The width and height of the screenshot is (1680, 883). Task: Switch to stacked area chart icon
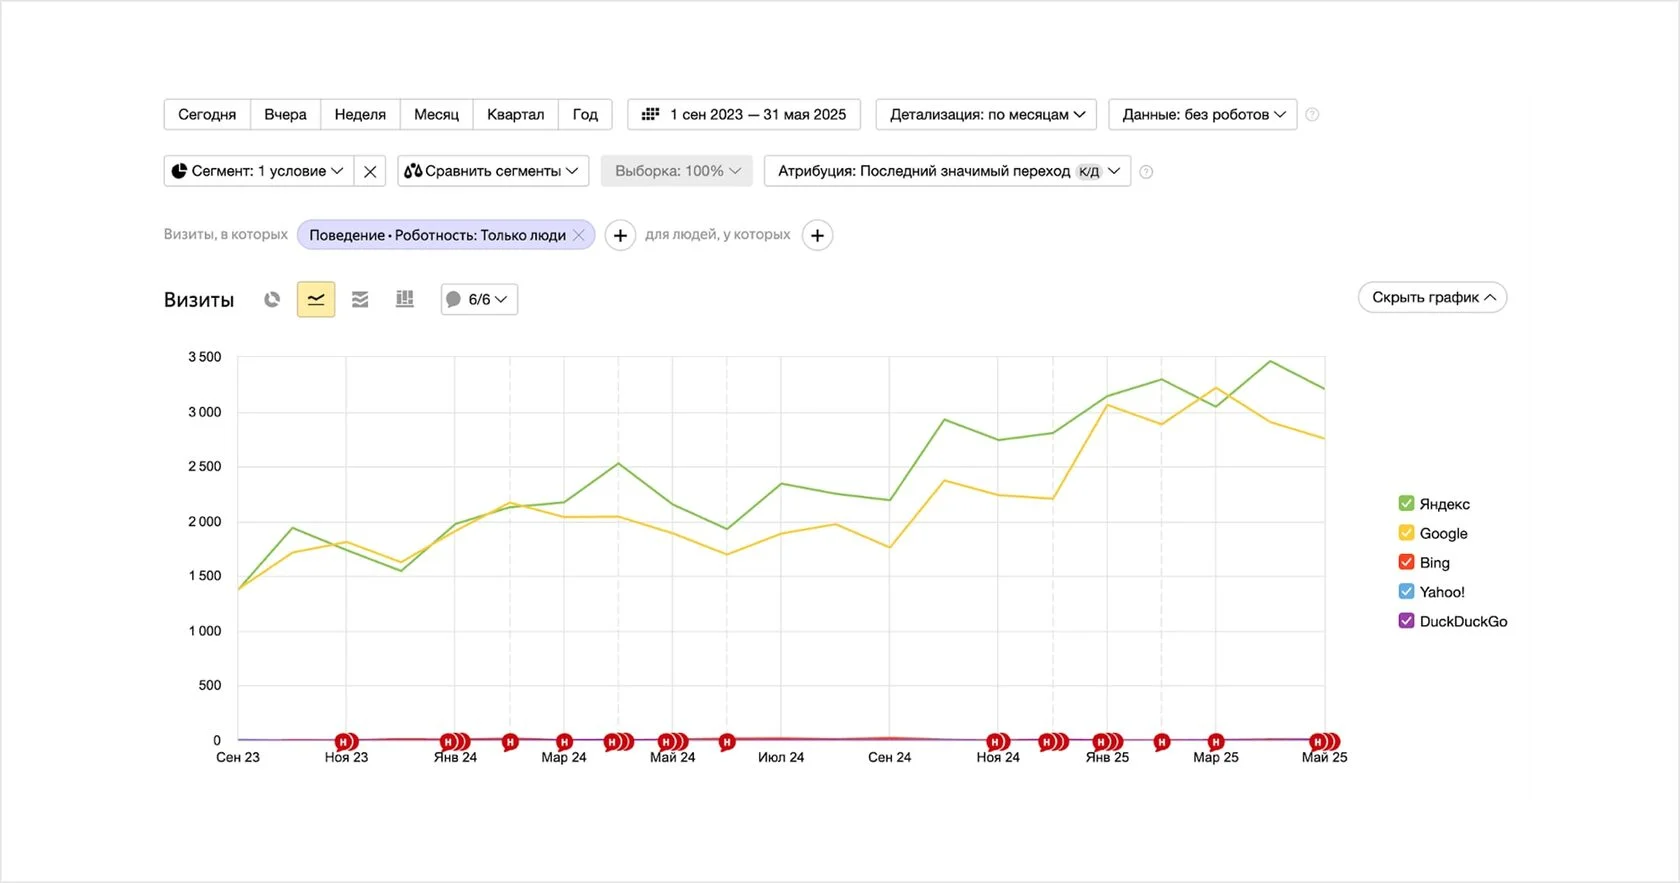coord(360,299)
